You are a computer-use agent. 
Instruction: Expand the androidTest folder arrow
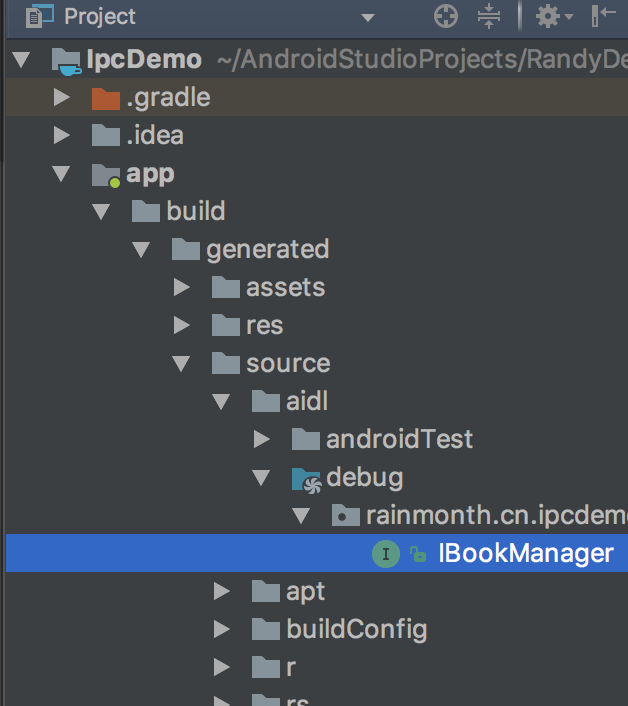click(261, 439)
